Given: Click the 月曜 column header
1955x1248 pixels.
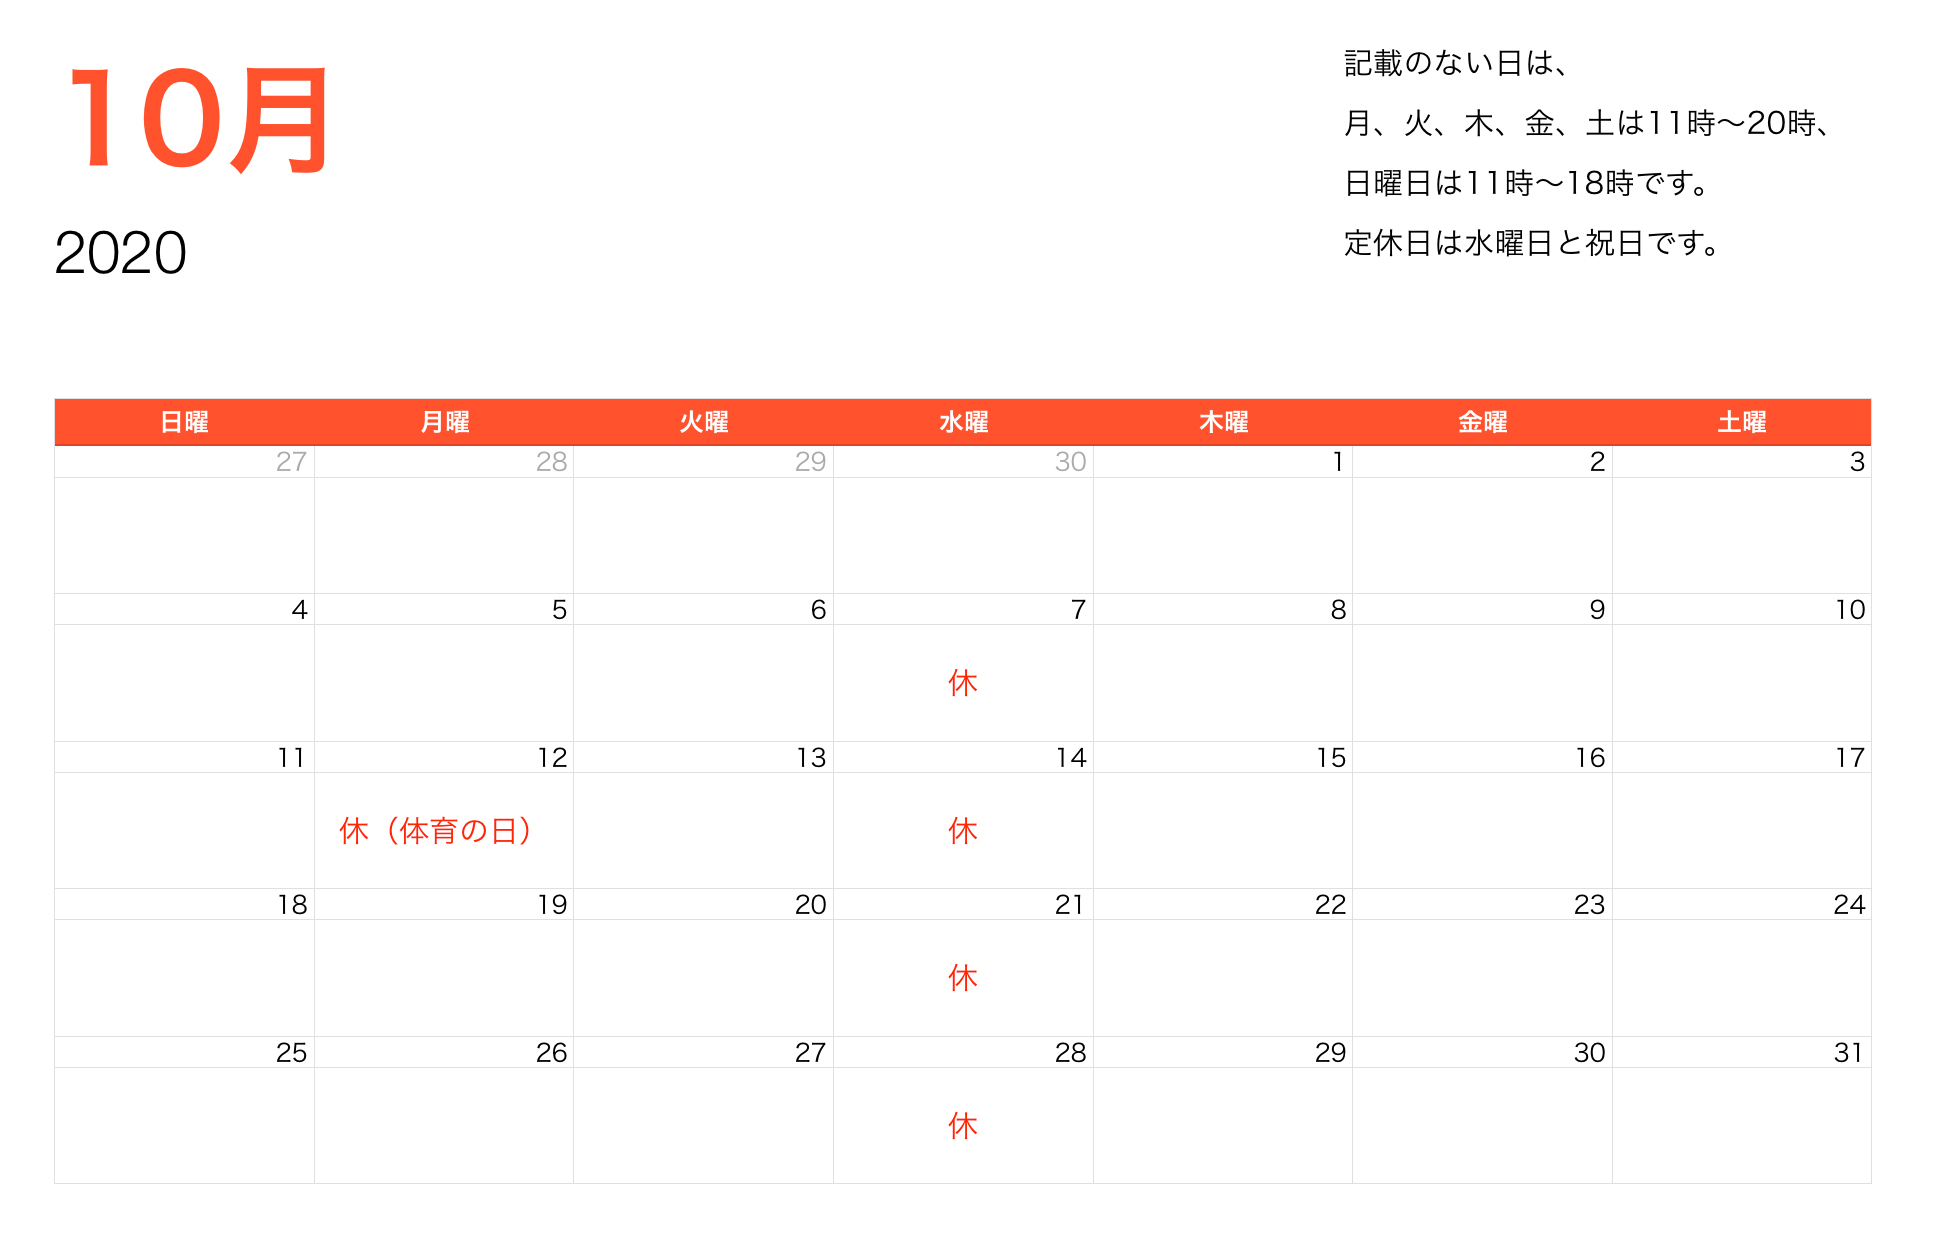Looking at the screenshot, I should (x=443, y=422).
